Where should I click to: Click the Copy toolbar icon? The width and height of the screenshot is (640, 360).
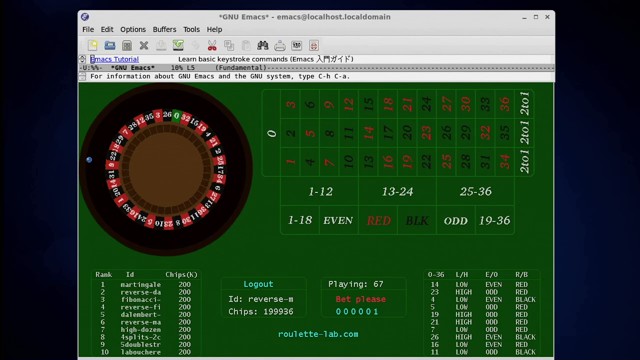[229, 45]
